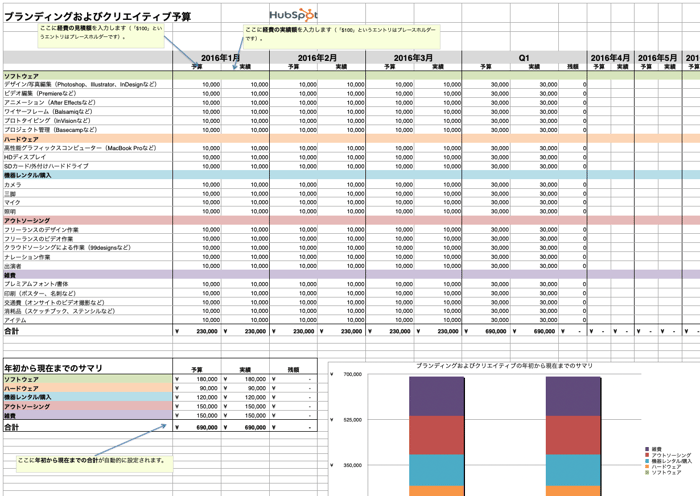This screenshot has height=496, width=700.
Task: Select the ワイヤーフレーム (Balsamiqなど) row label
Action: 48,112
